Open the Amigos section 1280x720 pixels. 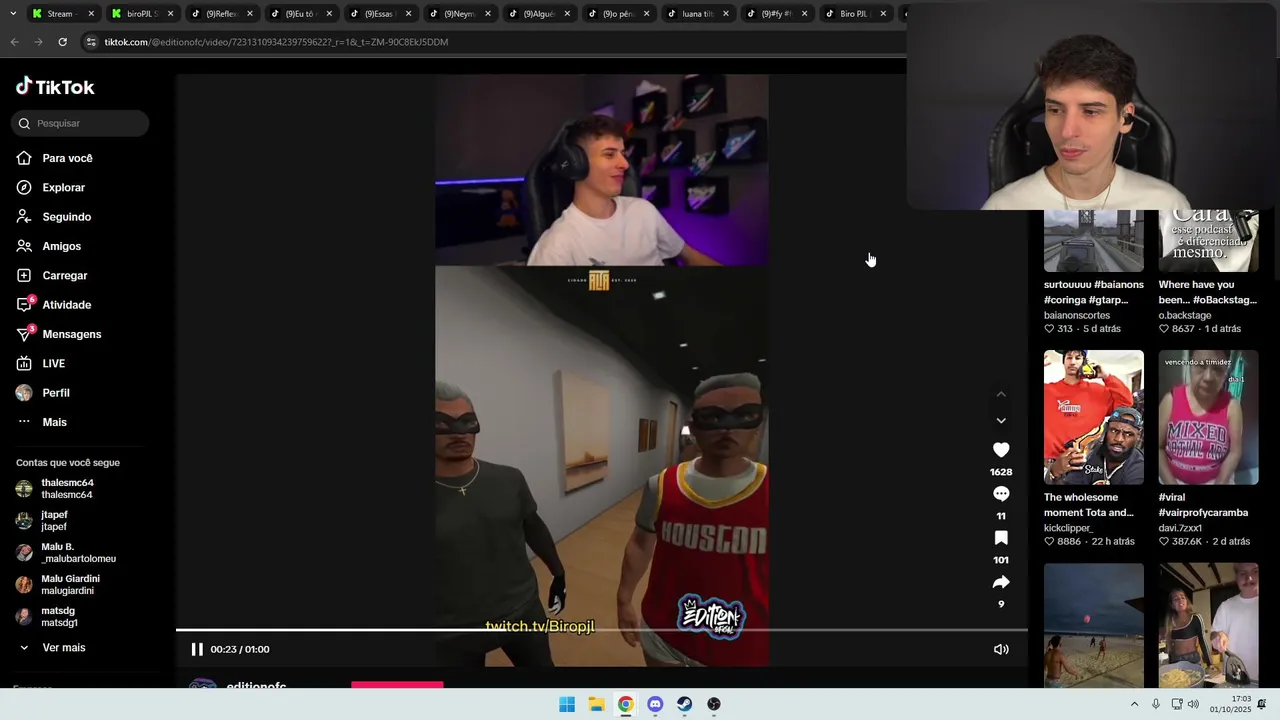coord(49,246)
